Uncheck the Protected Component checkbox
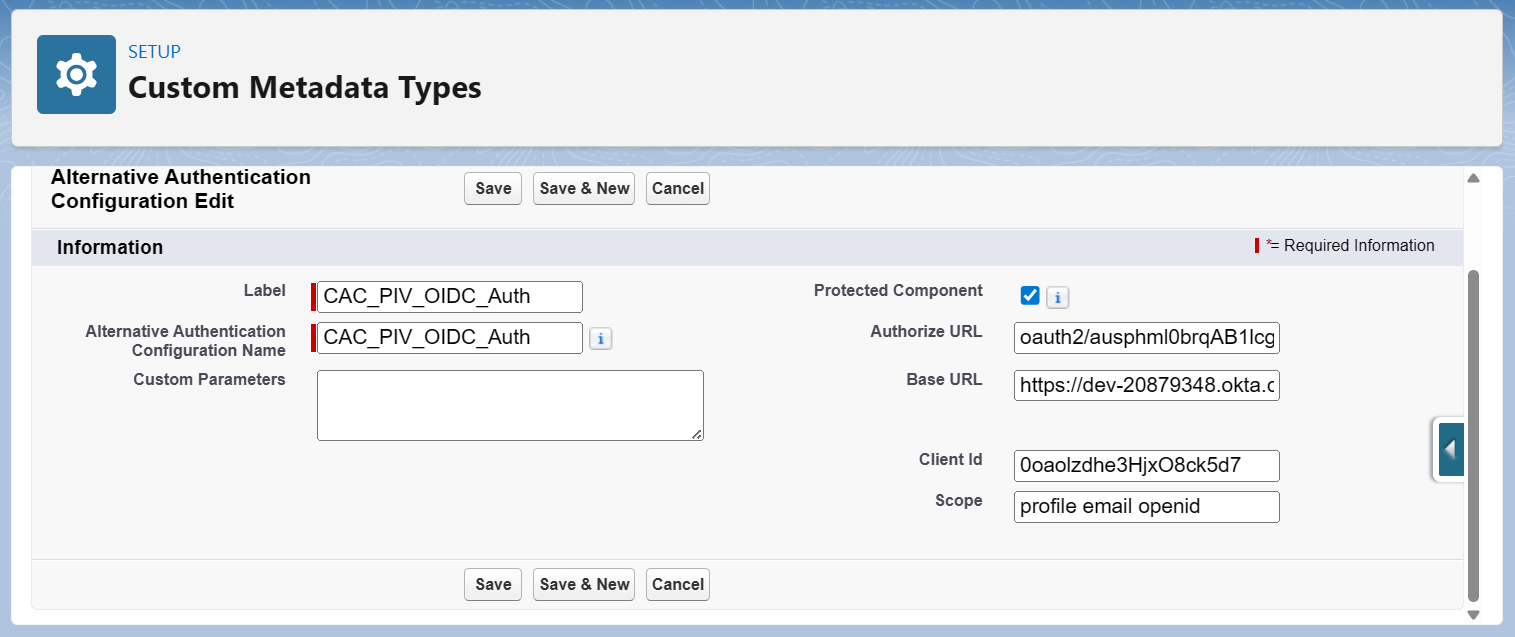The width and height of the screenshot is (1515, 637). point(1030,295)
